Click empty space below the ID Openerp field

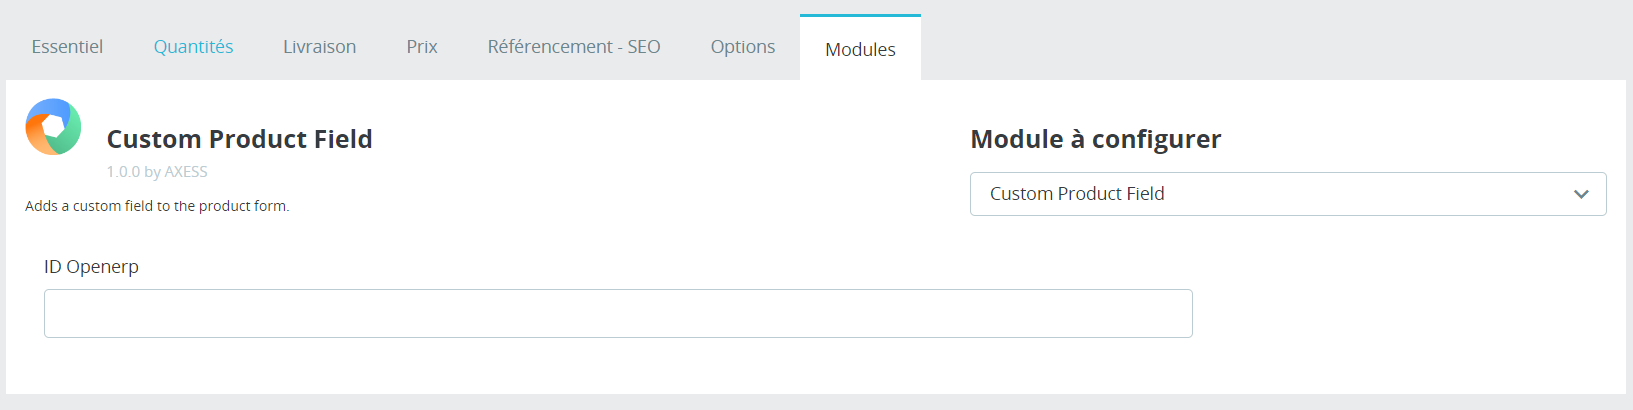pos(618,366)
